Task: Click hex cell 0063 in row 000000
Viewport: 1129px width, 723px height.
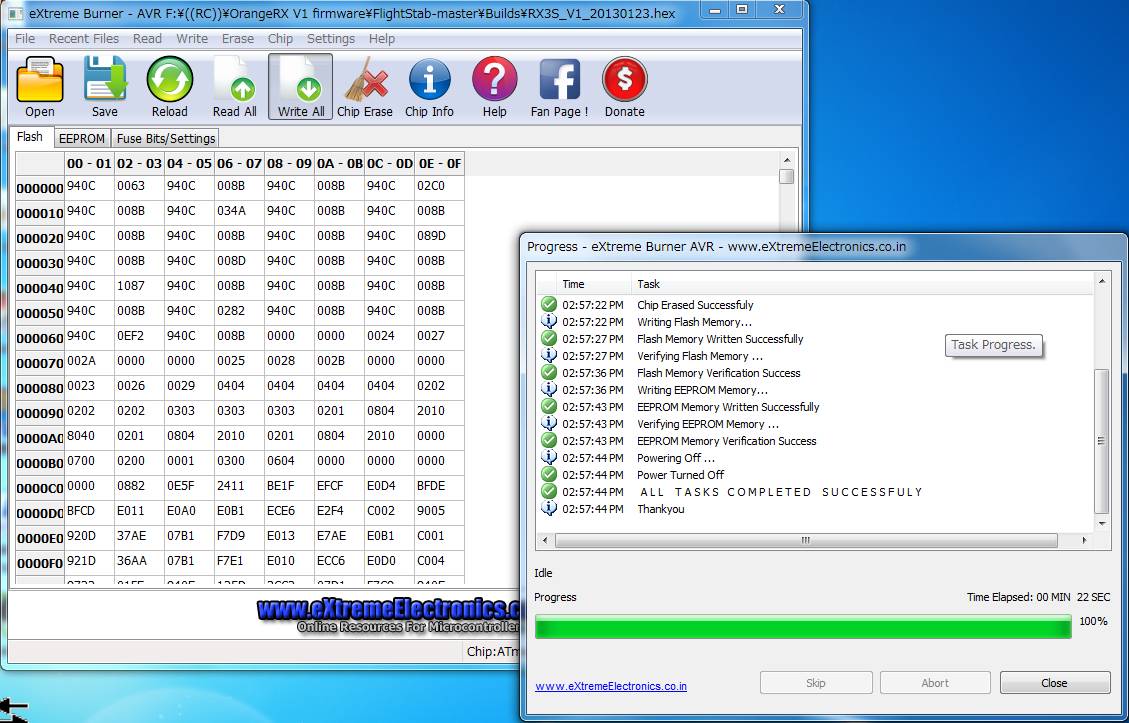Action: click(139, 187)
